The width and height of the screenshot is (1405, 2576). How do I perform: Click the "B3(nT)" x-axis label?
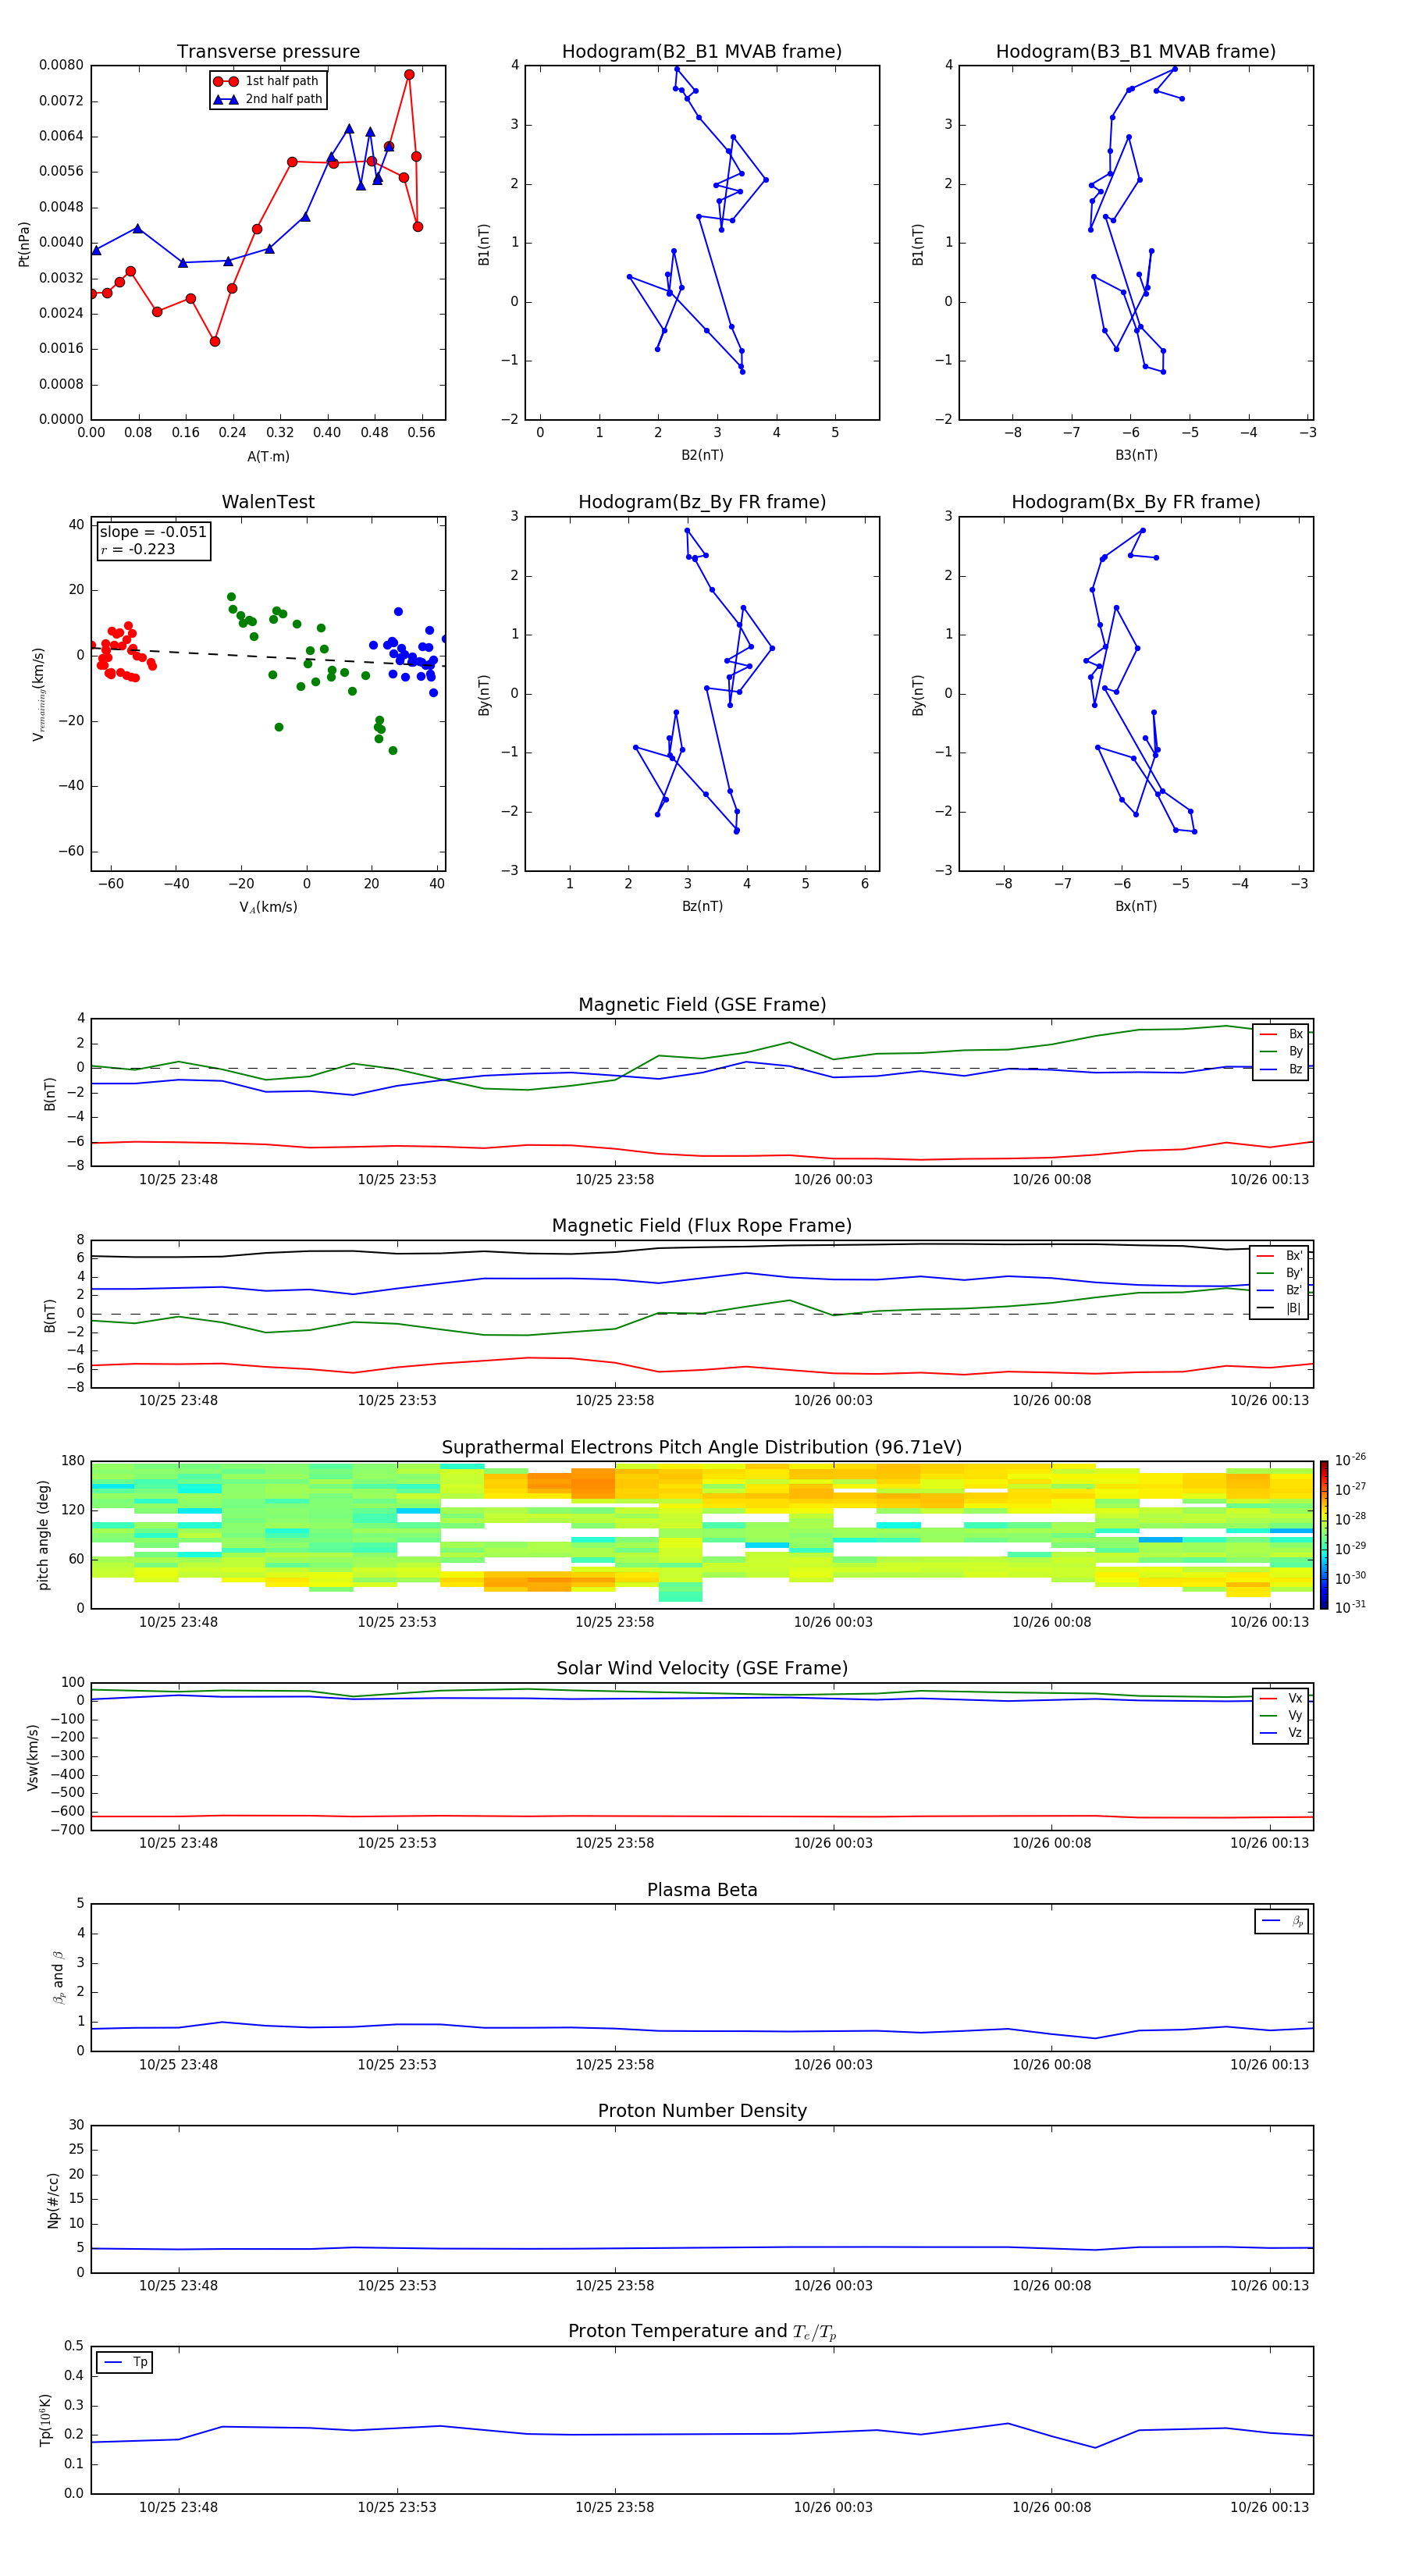pyautogui.click(x=1136, y=455)
